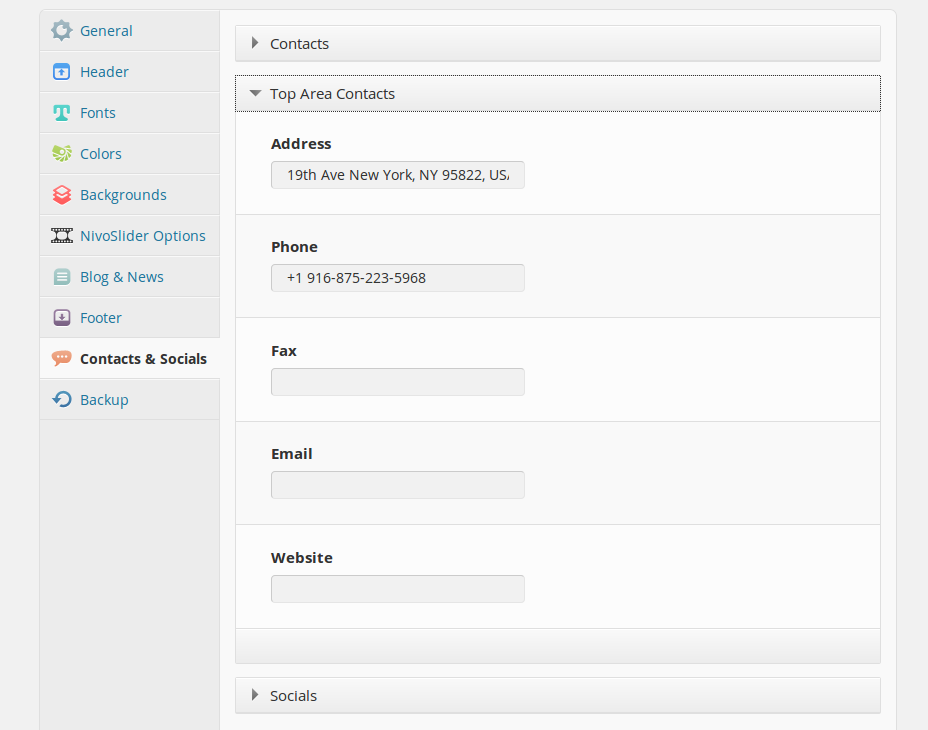Click the Colors palette icon
Image resolution: width=928 pixels, height=730 pixels.
point(62,154)
